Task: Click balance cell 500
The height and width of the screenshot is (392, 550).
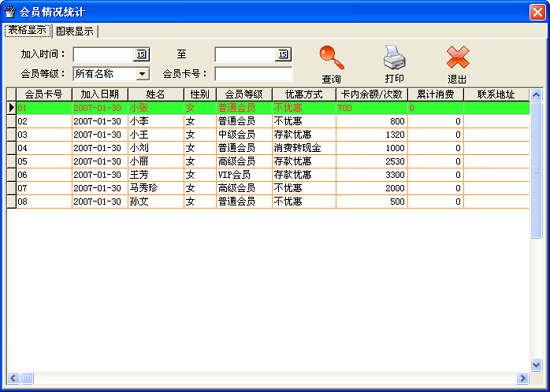Action: (x=371, y=202)
